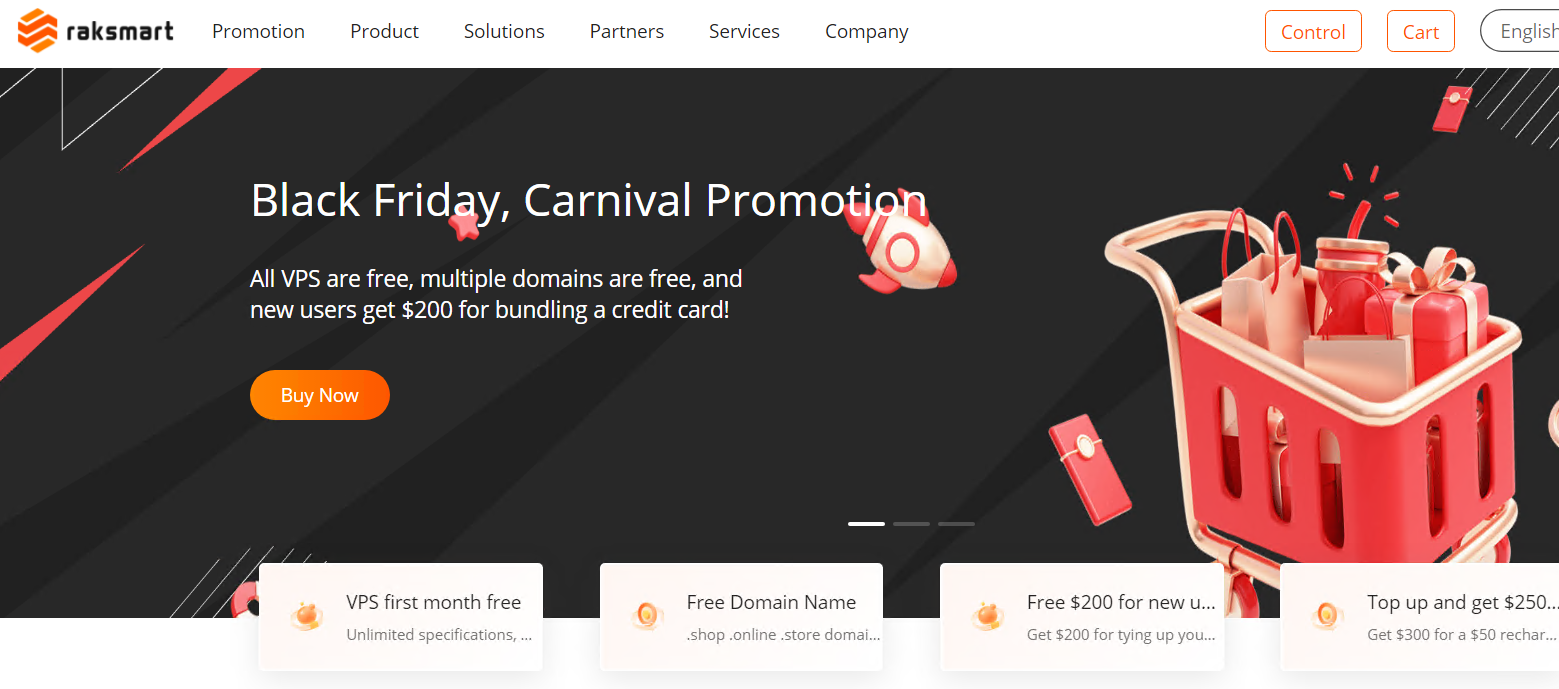The height and width of the screenshot is (689, 1559).
Task: Click the Control button
Action: click(x=1313, y=31)
